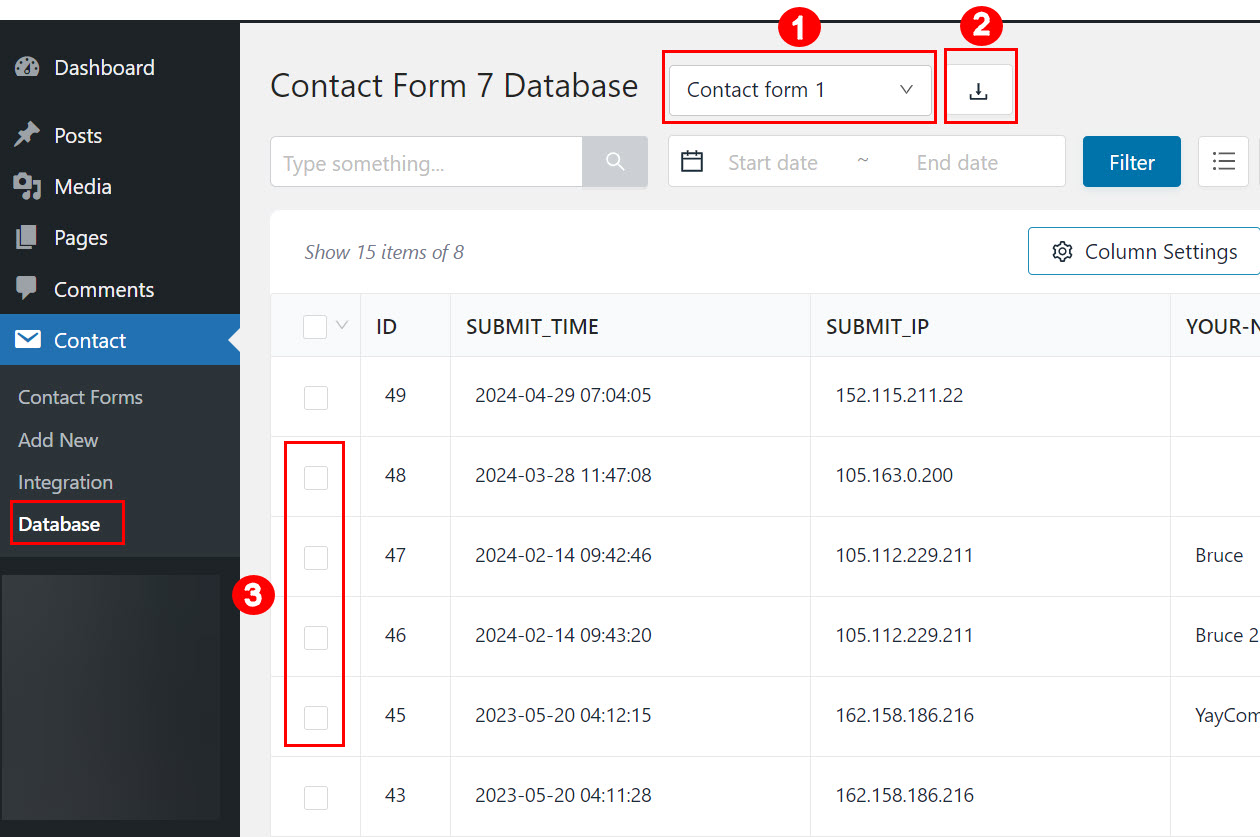The width and height of the screenshot is (1260, 837).
Task: Click the download export icon button
Action: click(978, 91)
